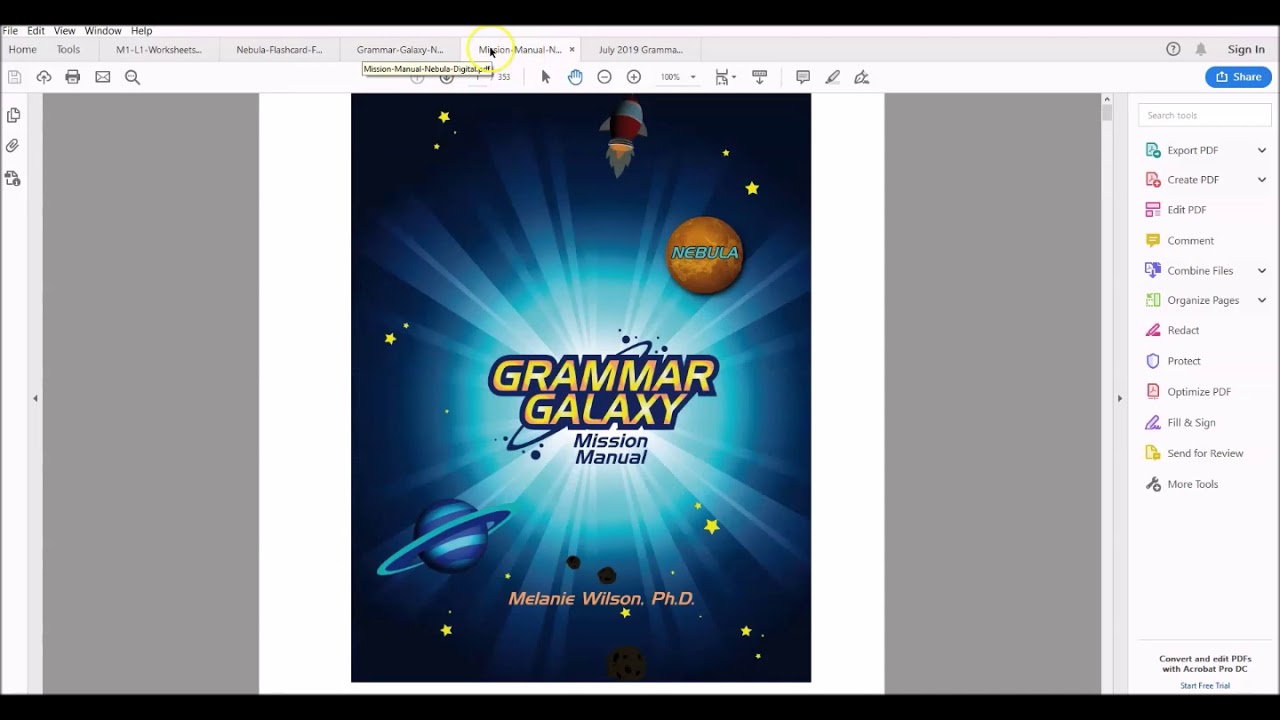1280x720 pixels.
Task: Open the Organize Pages tool
Action: (1203, 300)
